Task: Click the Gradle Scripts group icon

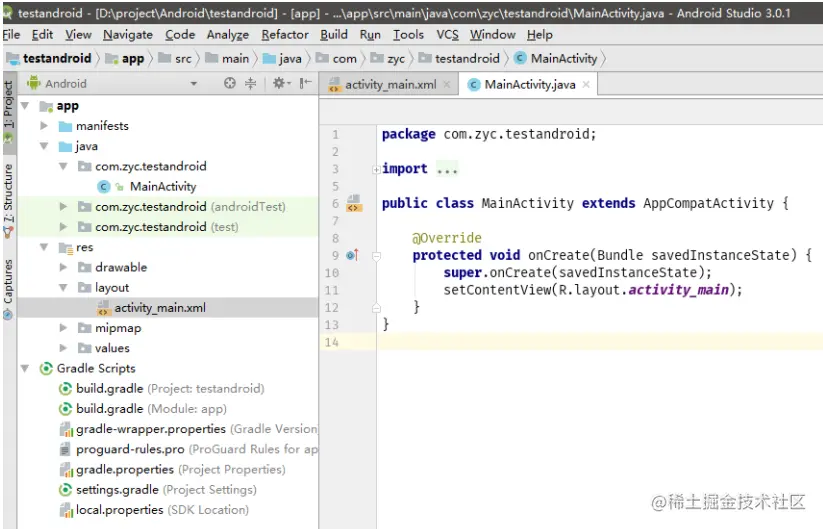Action: pos(46,368)
